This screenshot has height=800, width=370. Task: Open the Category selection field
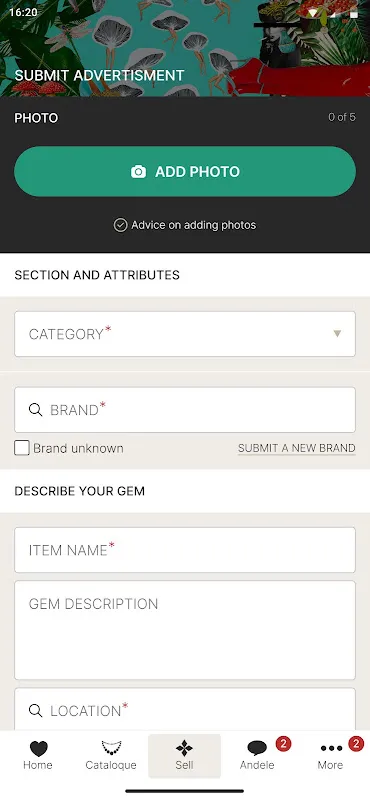185,334
